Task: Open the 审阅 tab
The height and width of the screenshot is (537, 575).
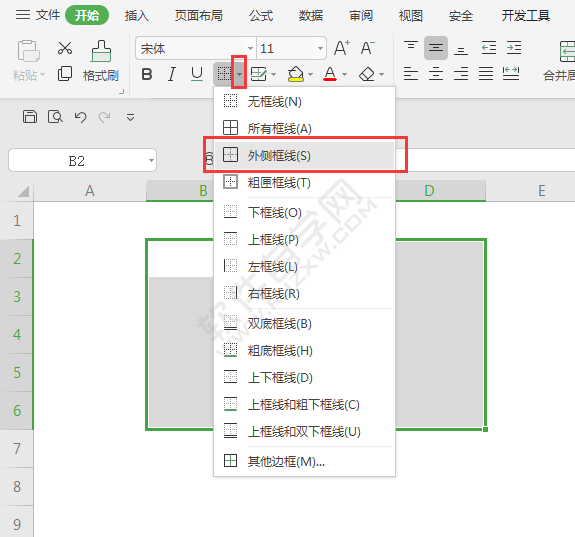Action: coord(361,15)
